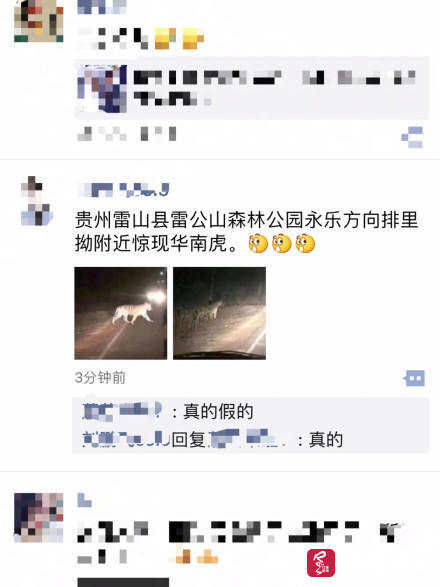Screen dimensions: 440x587
Task: Tap the replier's blurred name before 回复
Action: pos(126,439)
